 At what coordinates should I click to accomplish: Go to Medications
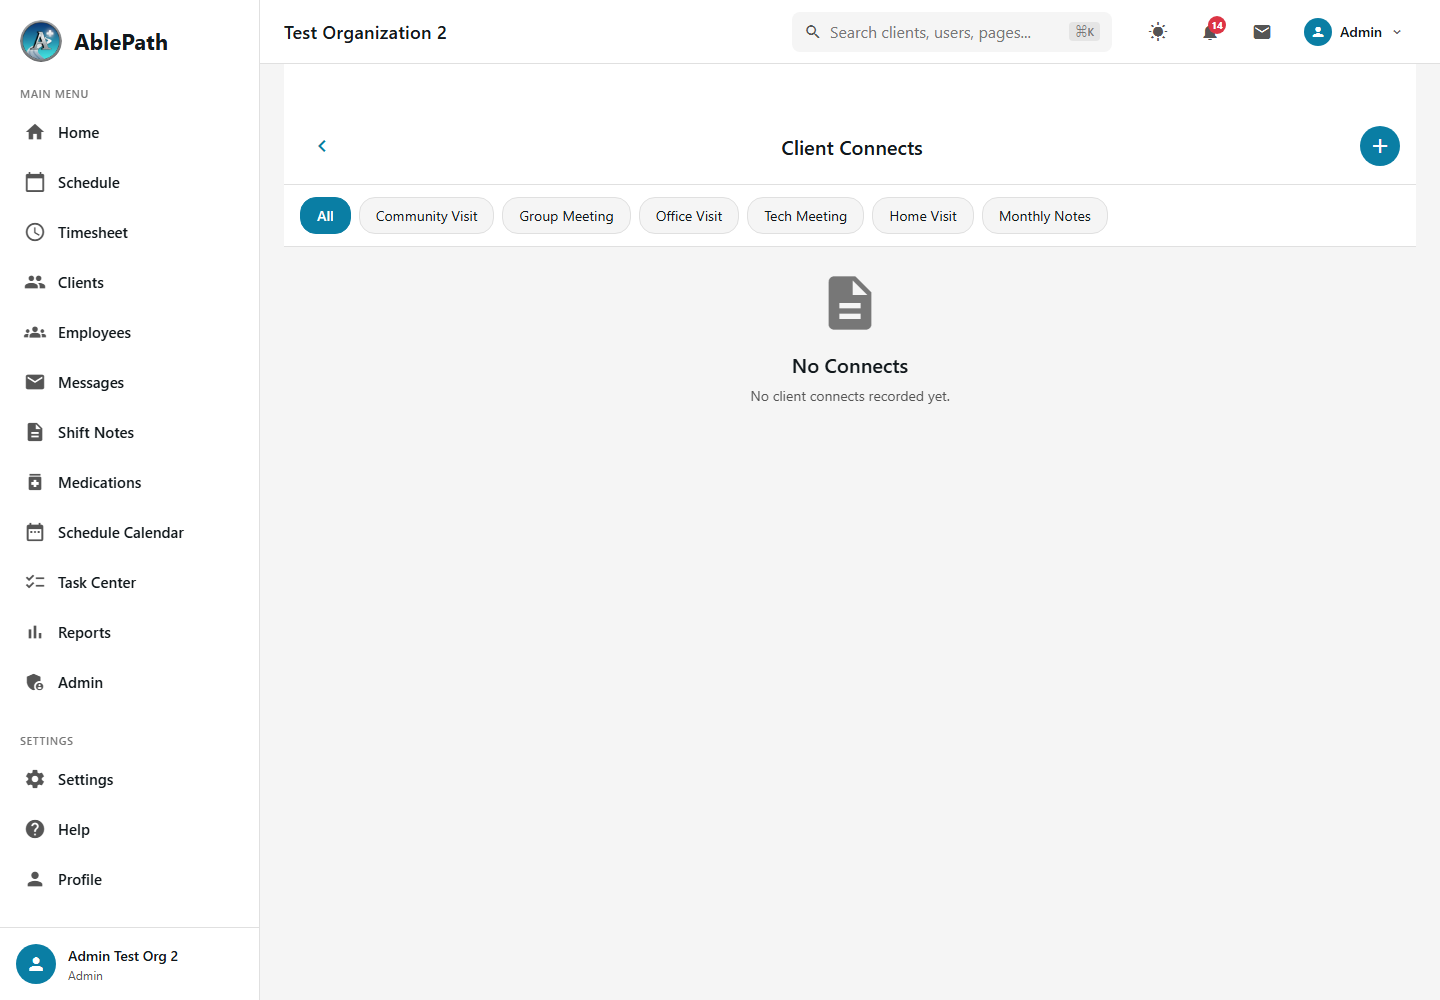pos(129,482)
